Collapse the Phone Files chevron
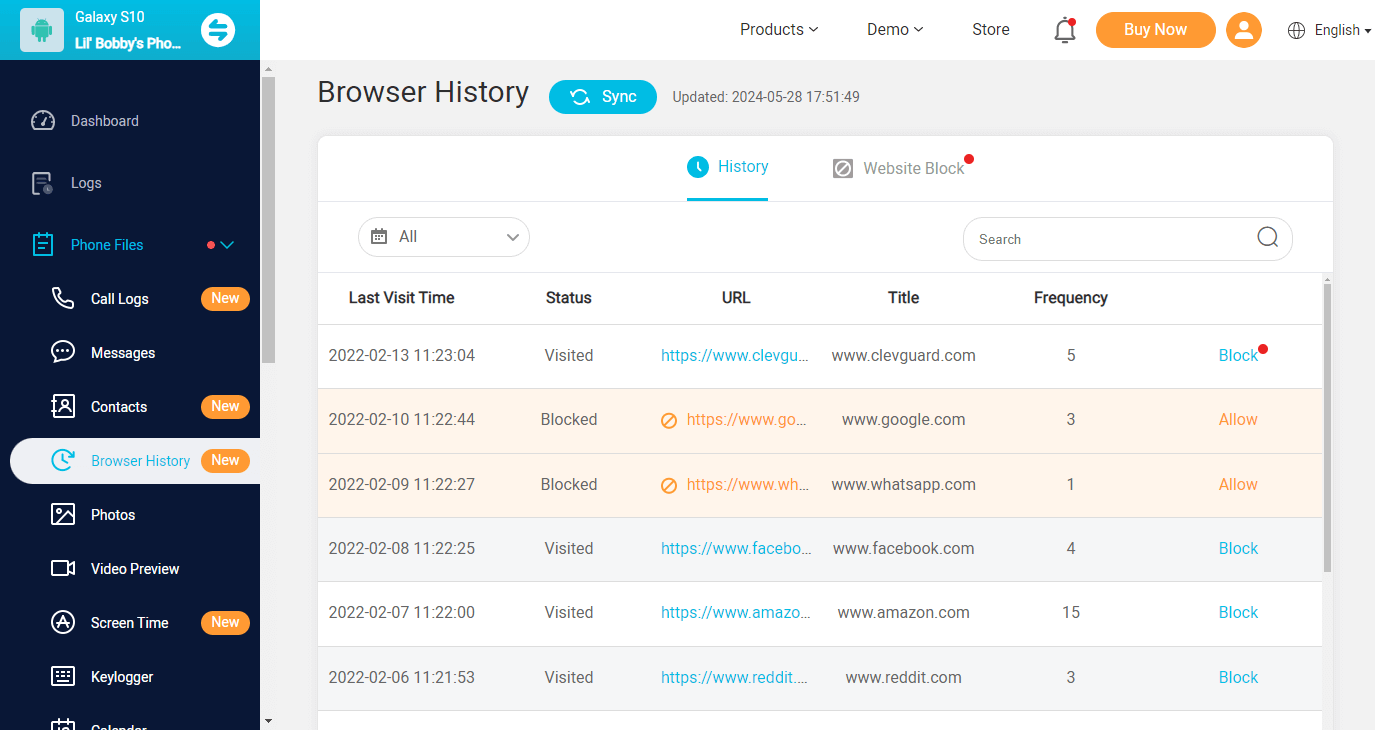This screenshot has height=730, width=1375. [227, 245]
